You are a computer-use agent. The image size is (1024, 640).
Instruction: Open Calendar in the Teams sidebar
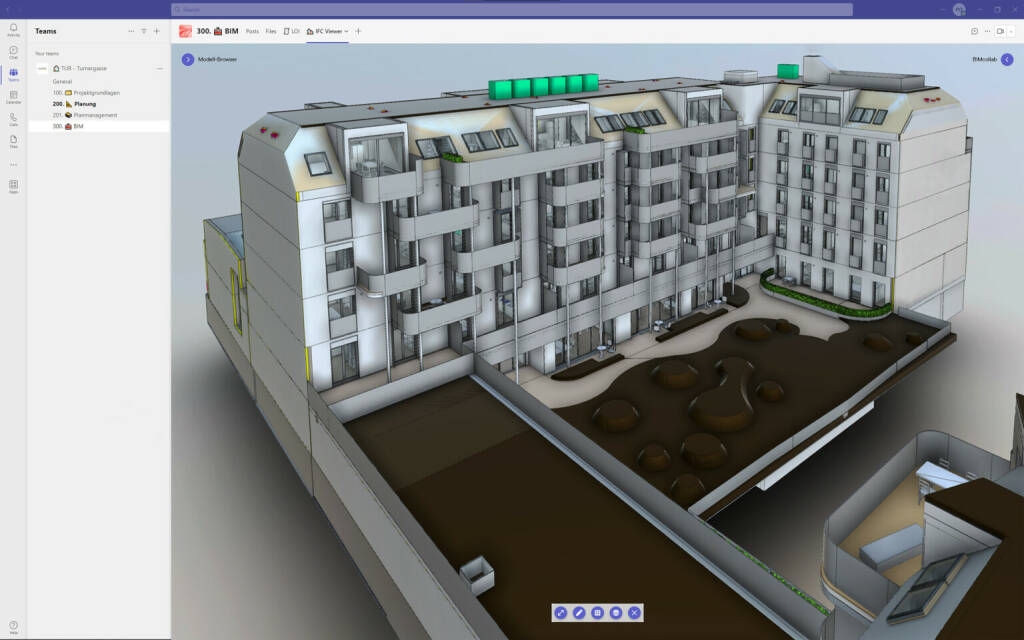click(x=13, y=97)
